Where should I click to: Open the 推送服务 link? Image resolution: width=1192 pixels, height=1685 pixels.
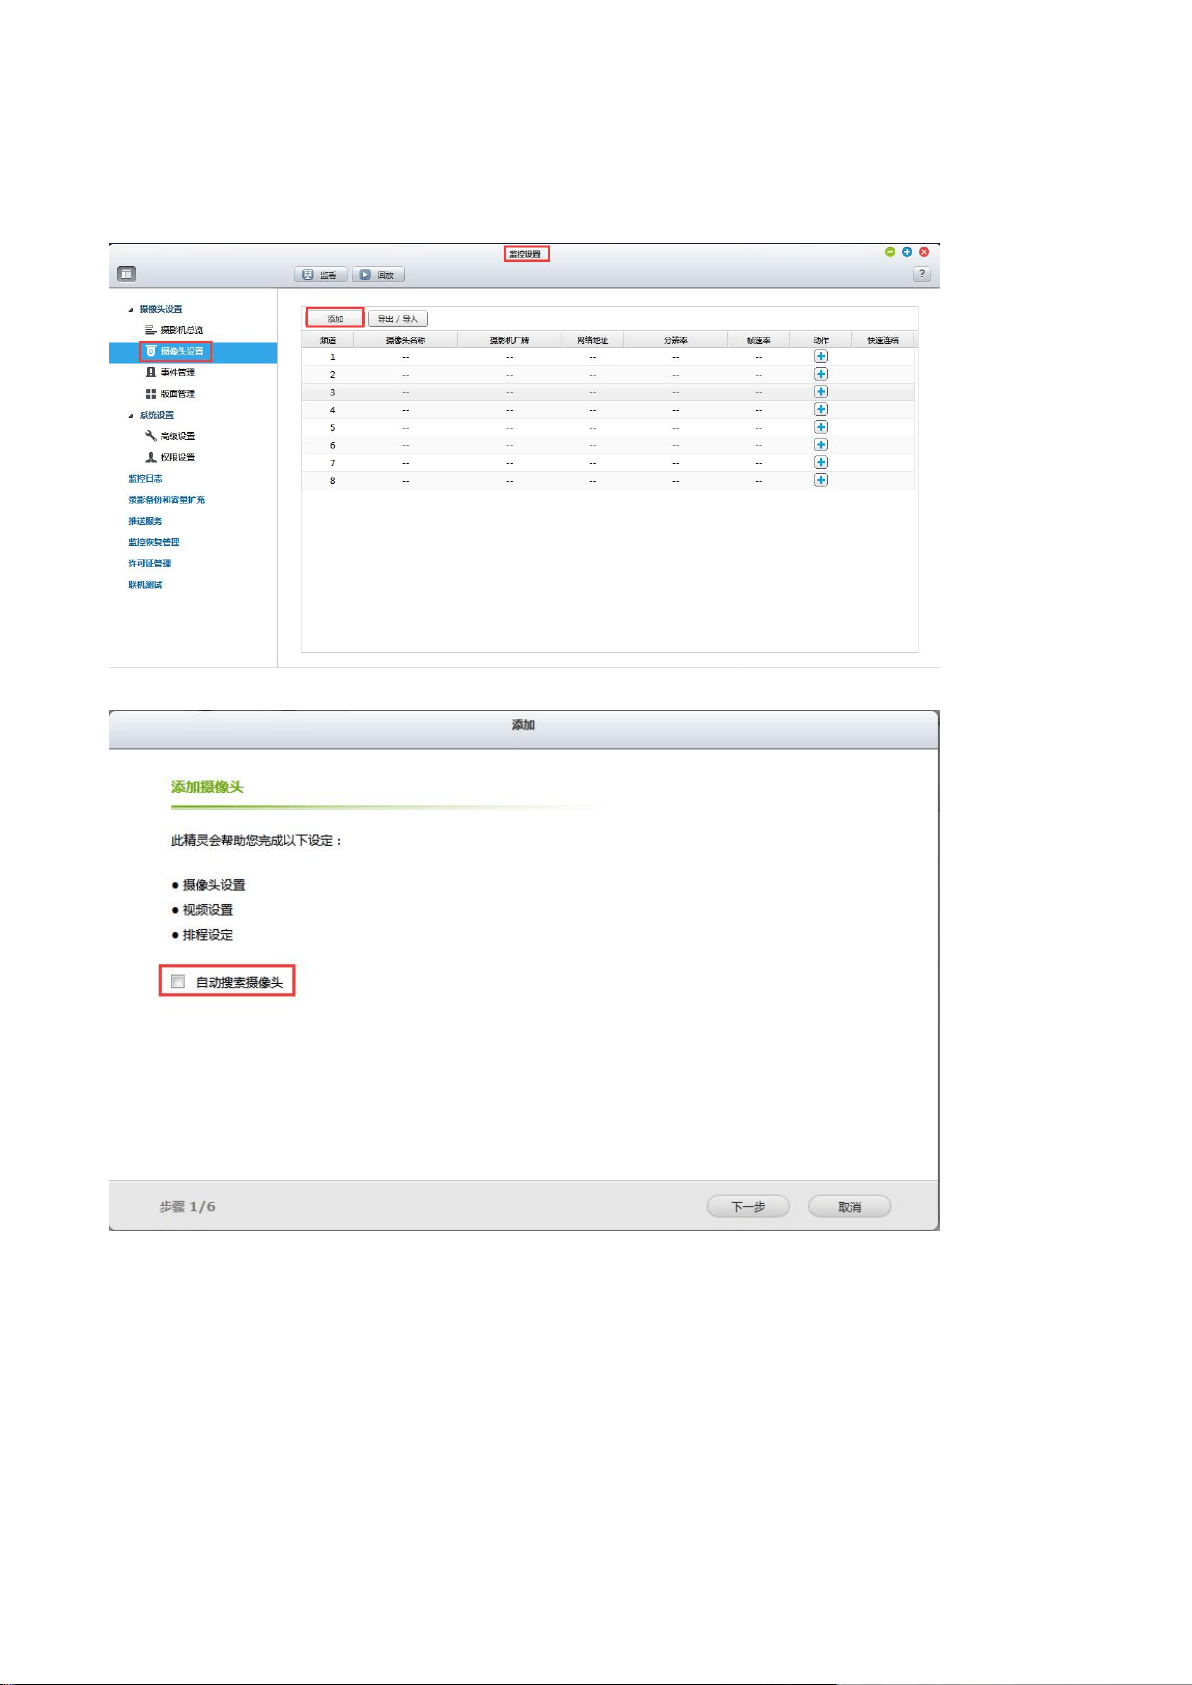(x=145, y=521)
